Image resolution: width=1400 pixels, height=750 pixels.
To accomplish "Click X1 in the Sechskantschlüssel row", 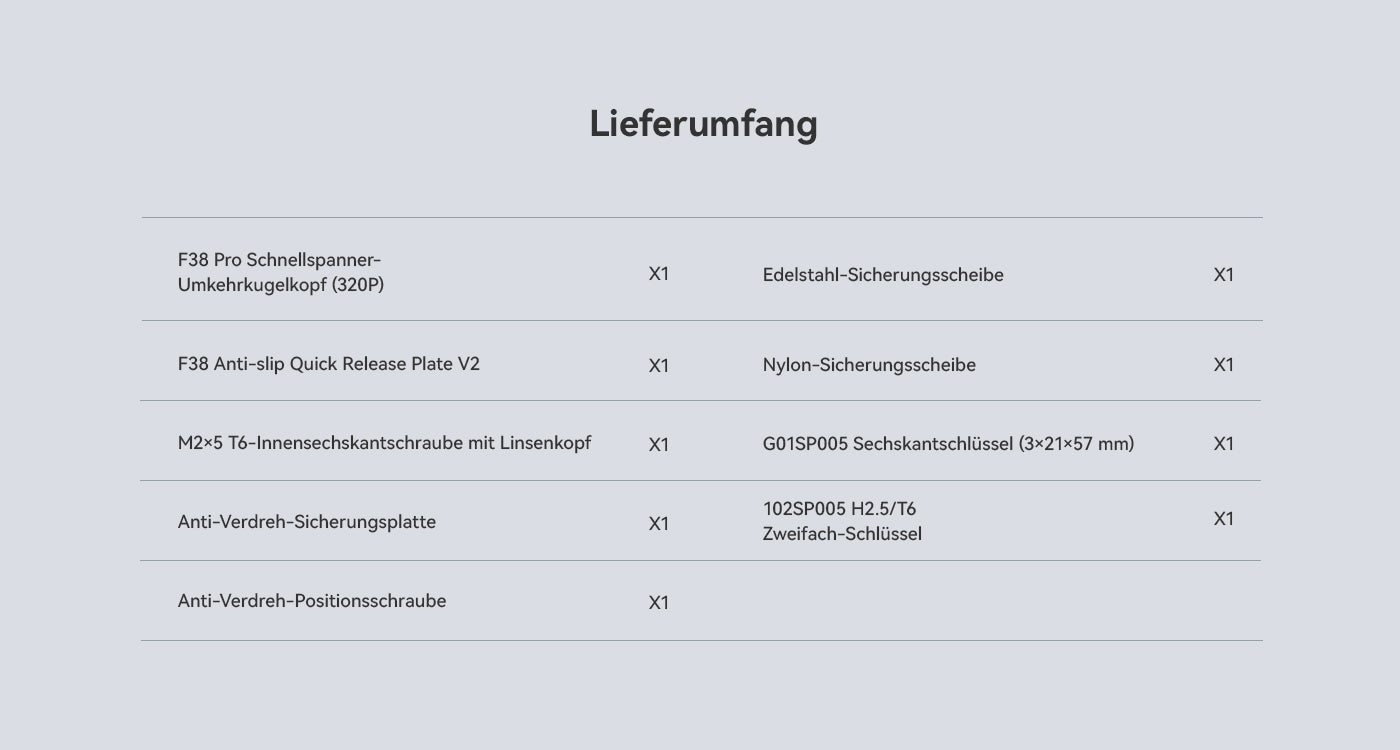I will pyautogui.click(x=1223, y=444).
